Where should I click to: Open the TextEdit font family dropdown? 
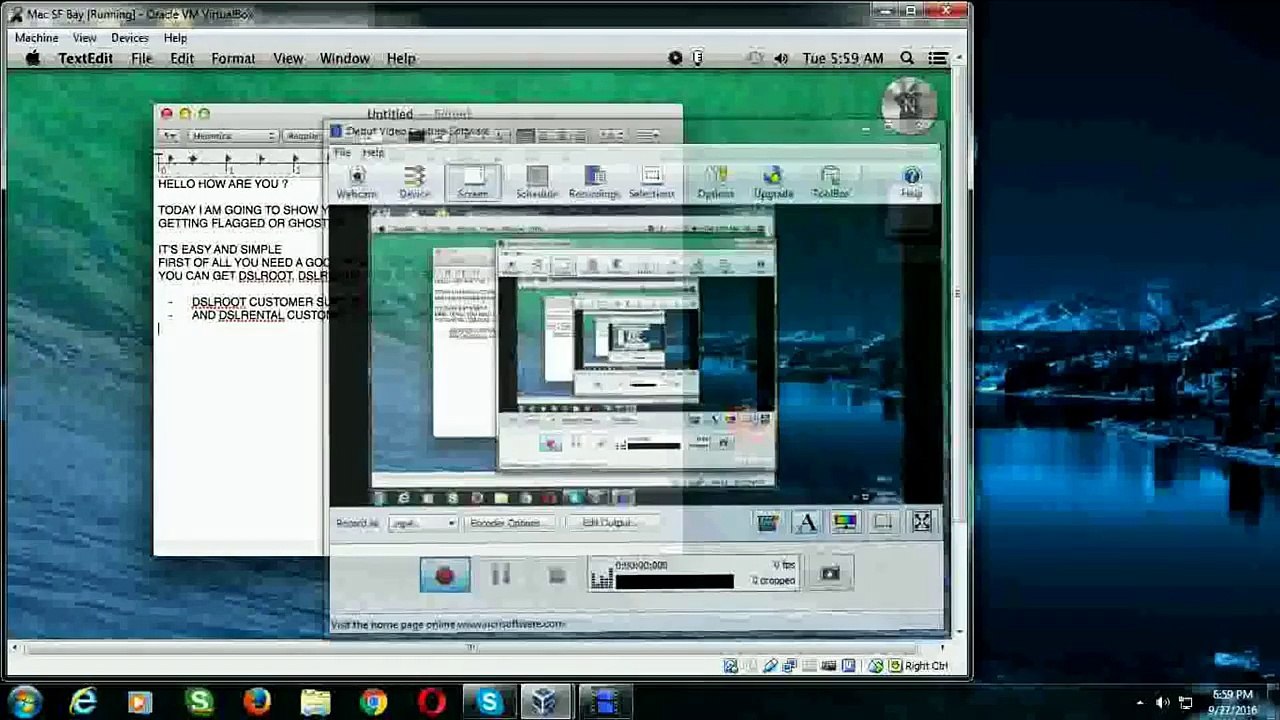pyautogui.click(x=232, y=136)
